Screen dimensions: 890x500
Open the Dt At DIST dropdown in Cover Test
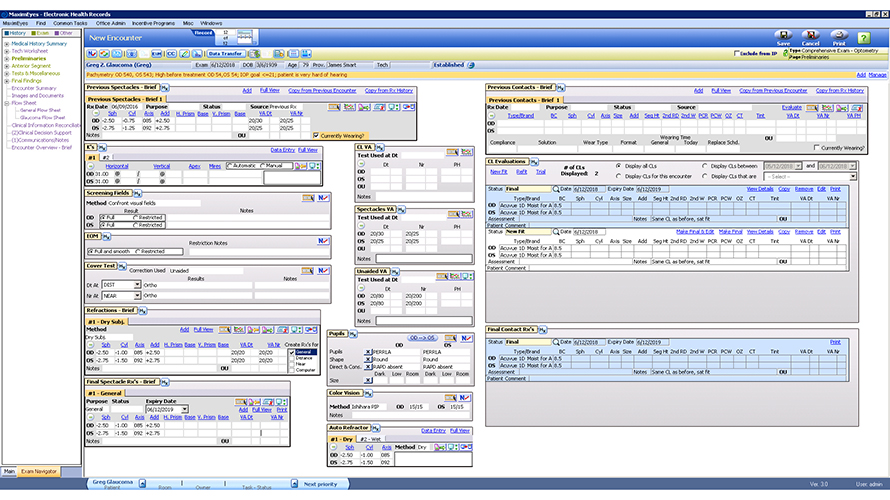tap(137, 283)
